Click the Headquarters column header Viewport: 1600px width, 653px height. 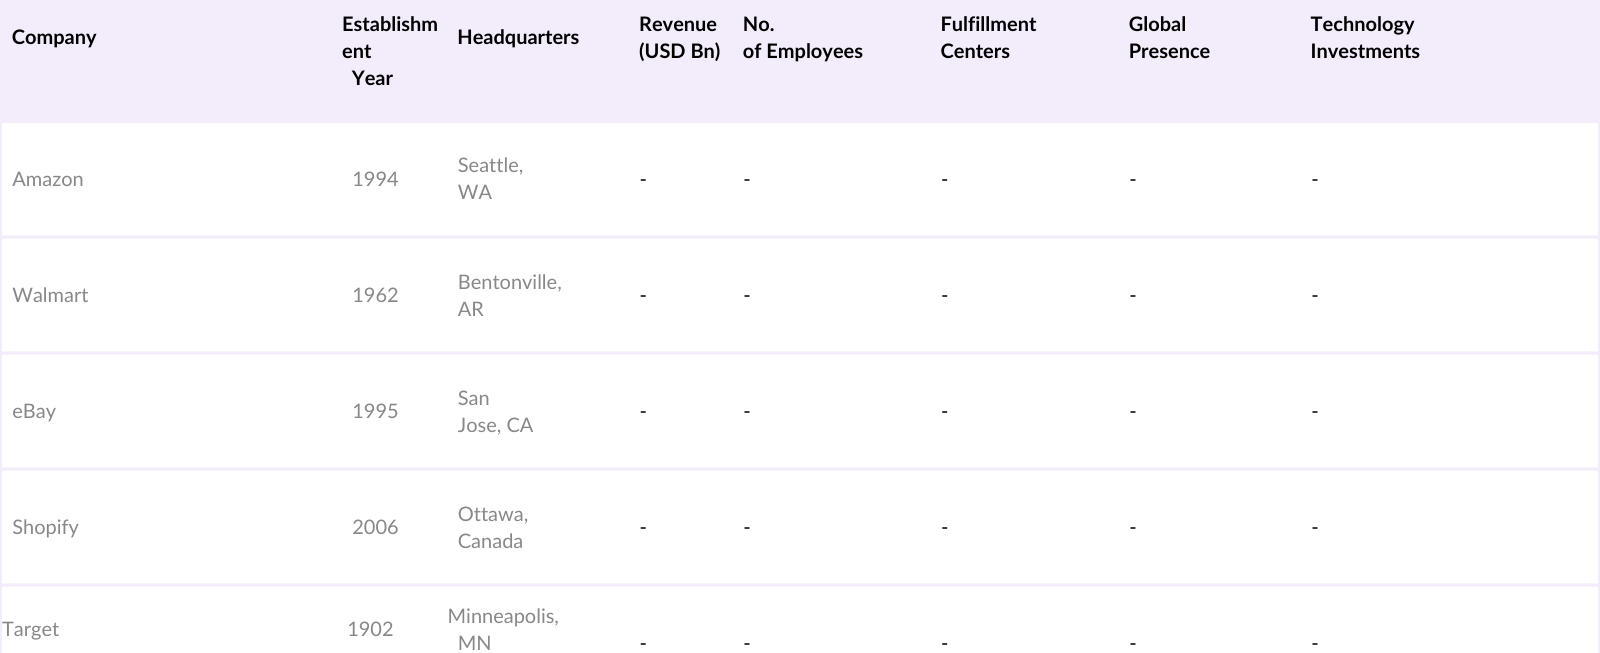pos(518,37)
